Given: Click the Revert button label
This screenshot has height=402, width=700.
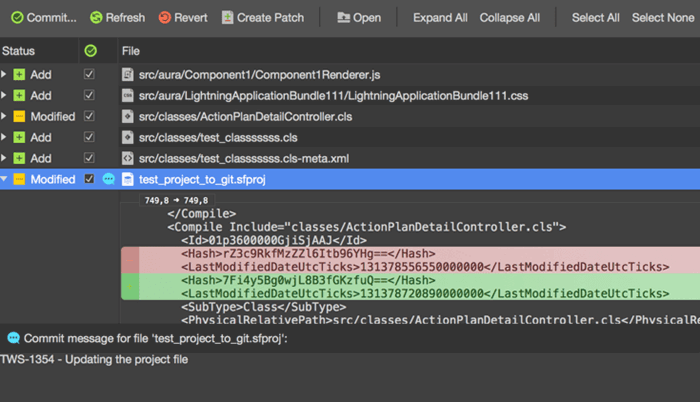Looking at the screenshot, I should click(191, 18).
